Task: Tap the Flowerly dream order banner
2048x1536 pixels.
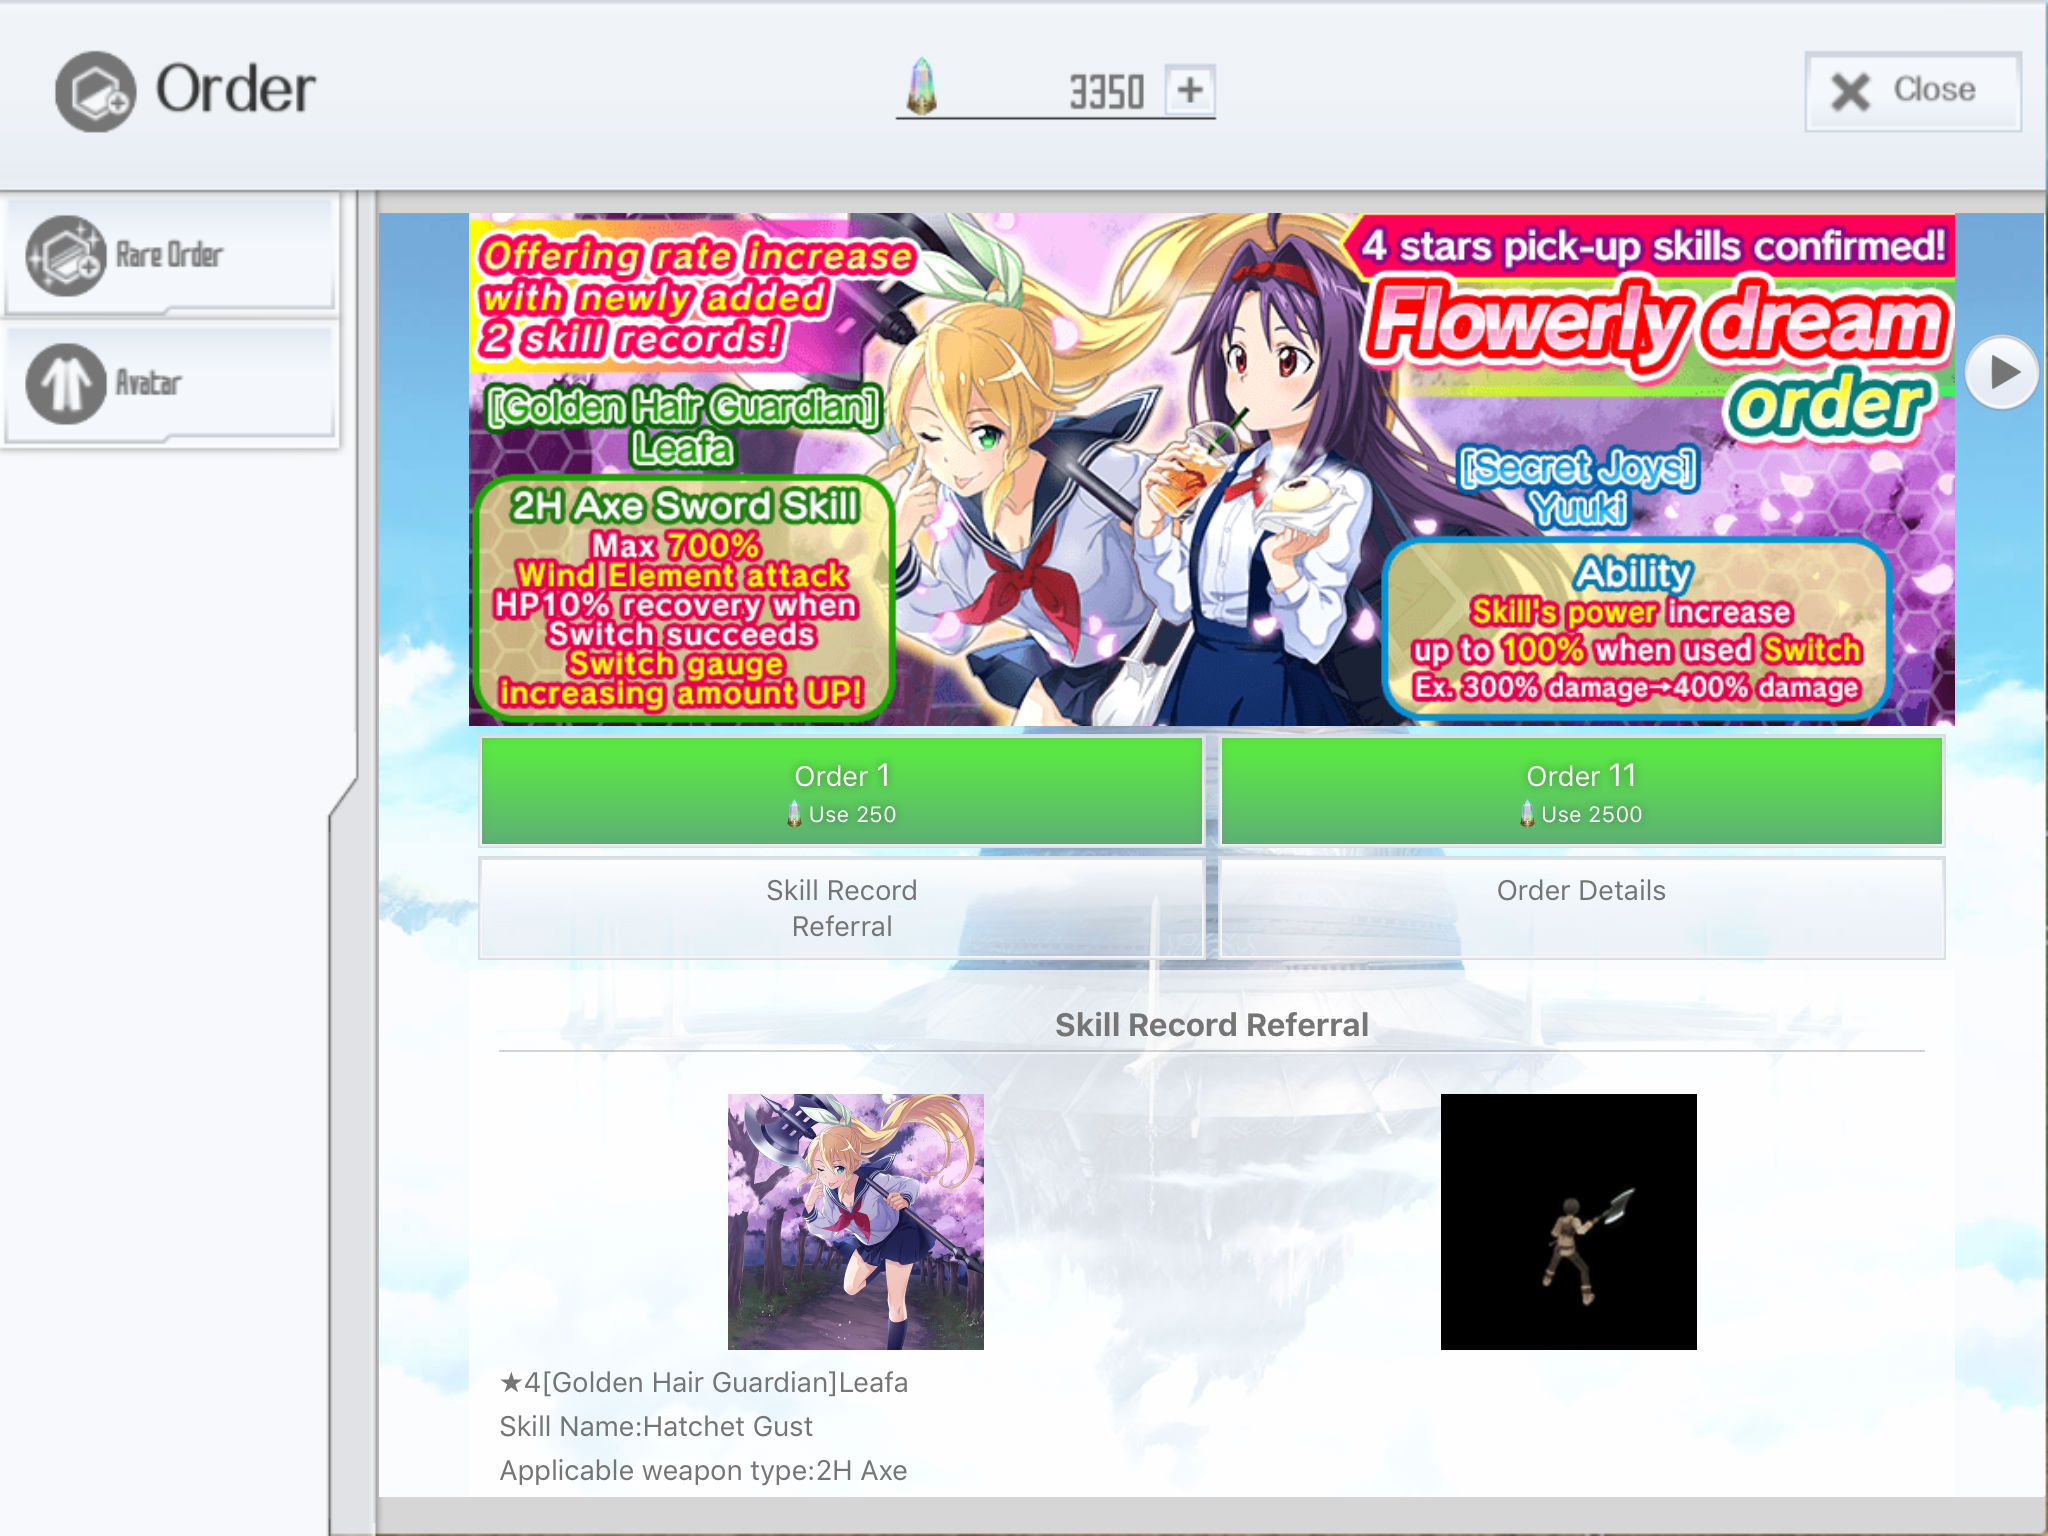Action: 1212,469
